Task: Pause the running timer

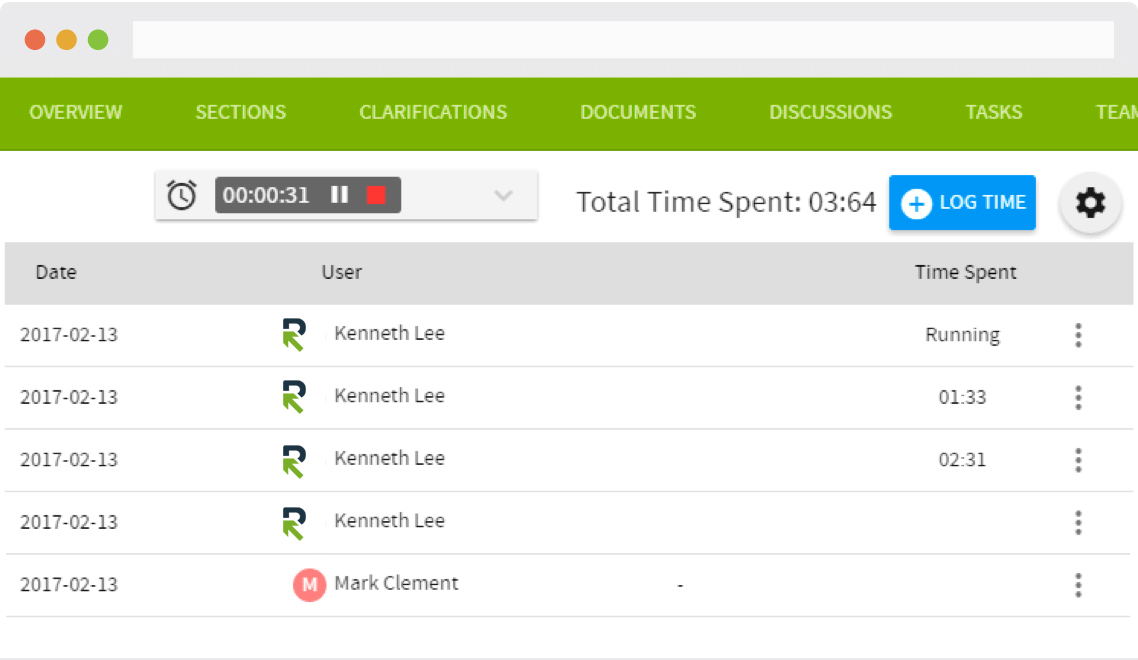Action: (x=340, y=195)
